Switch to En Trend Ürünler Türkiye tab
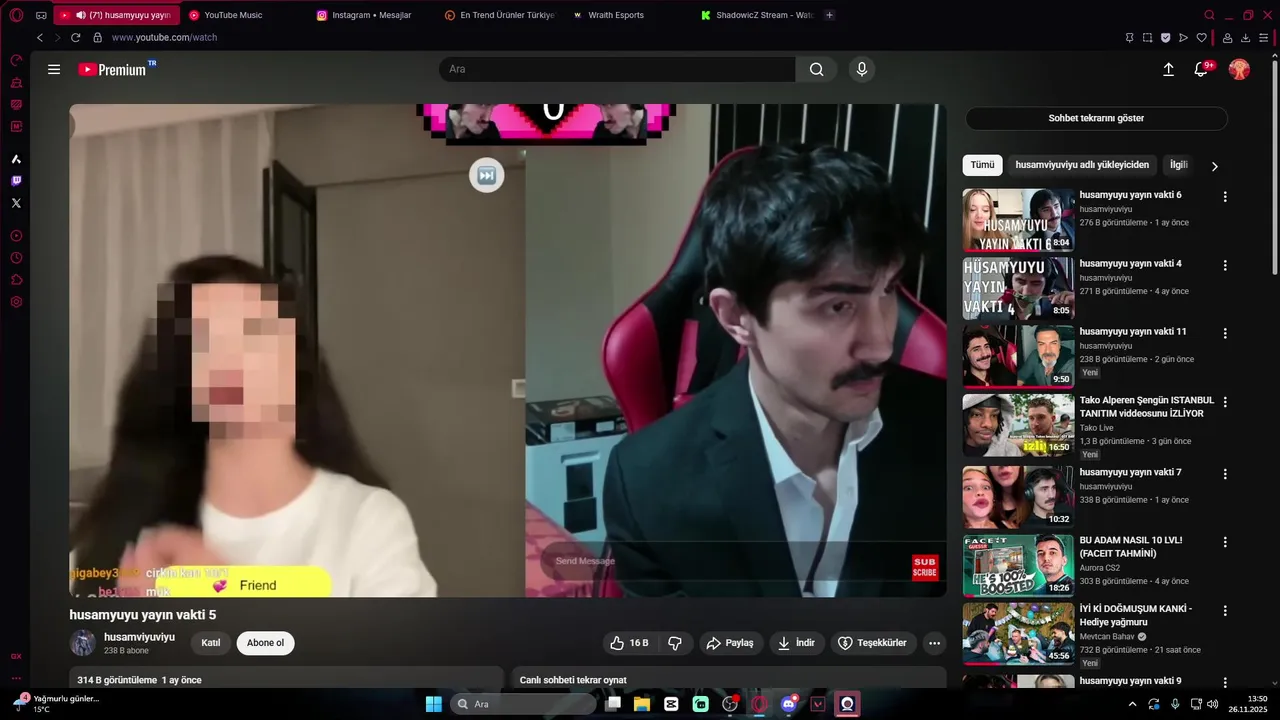The width and height of the screenshot is (1280, 720). coord(501,15)
